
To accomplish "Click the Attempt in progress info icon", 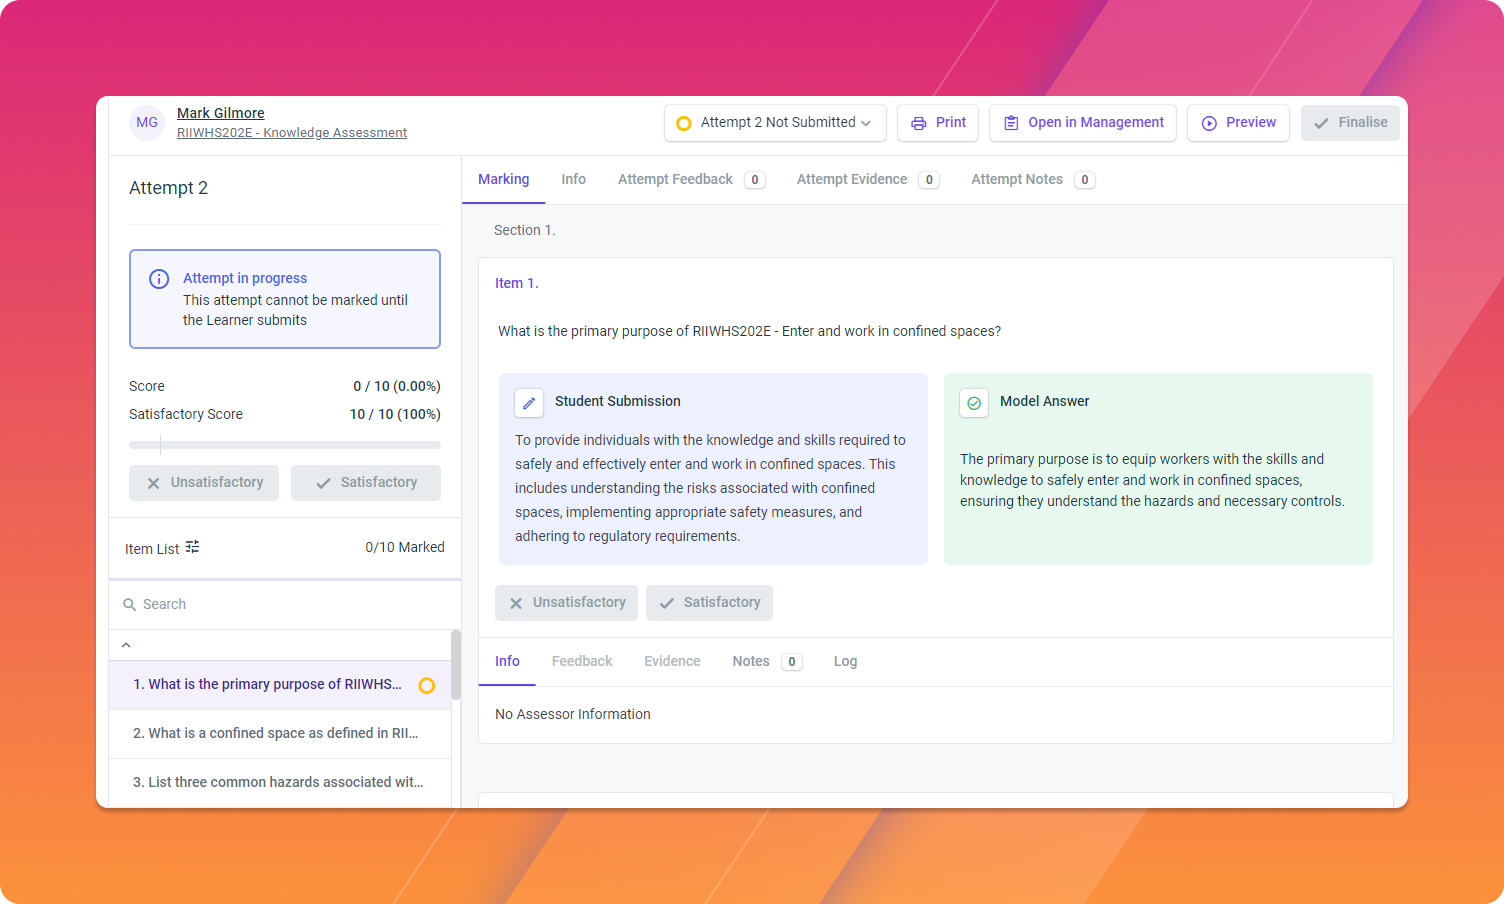I will (x=159, y=279).
